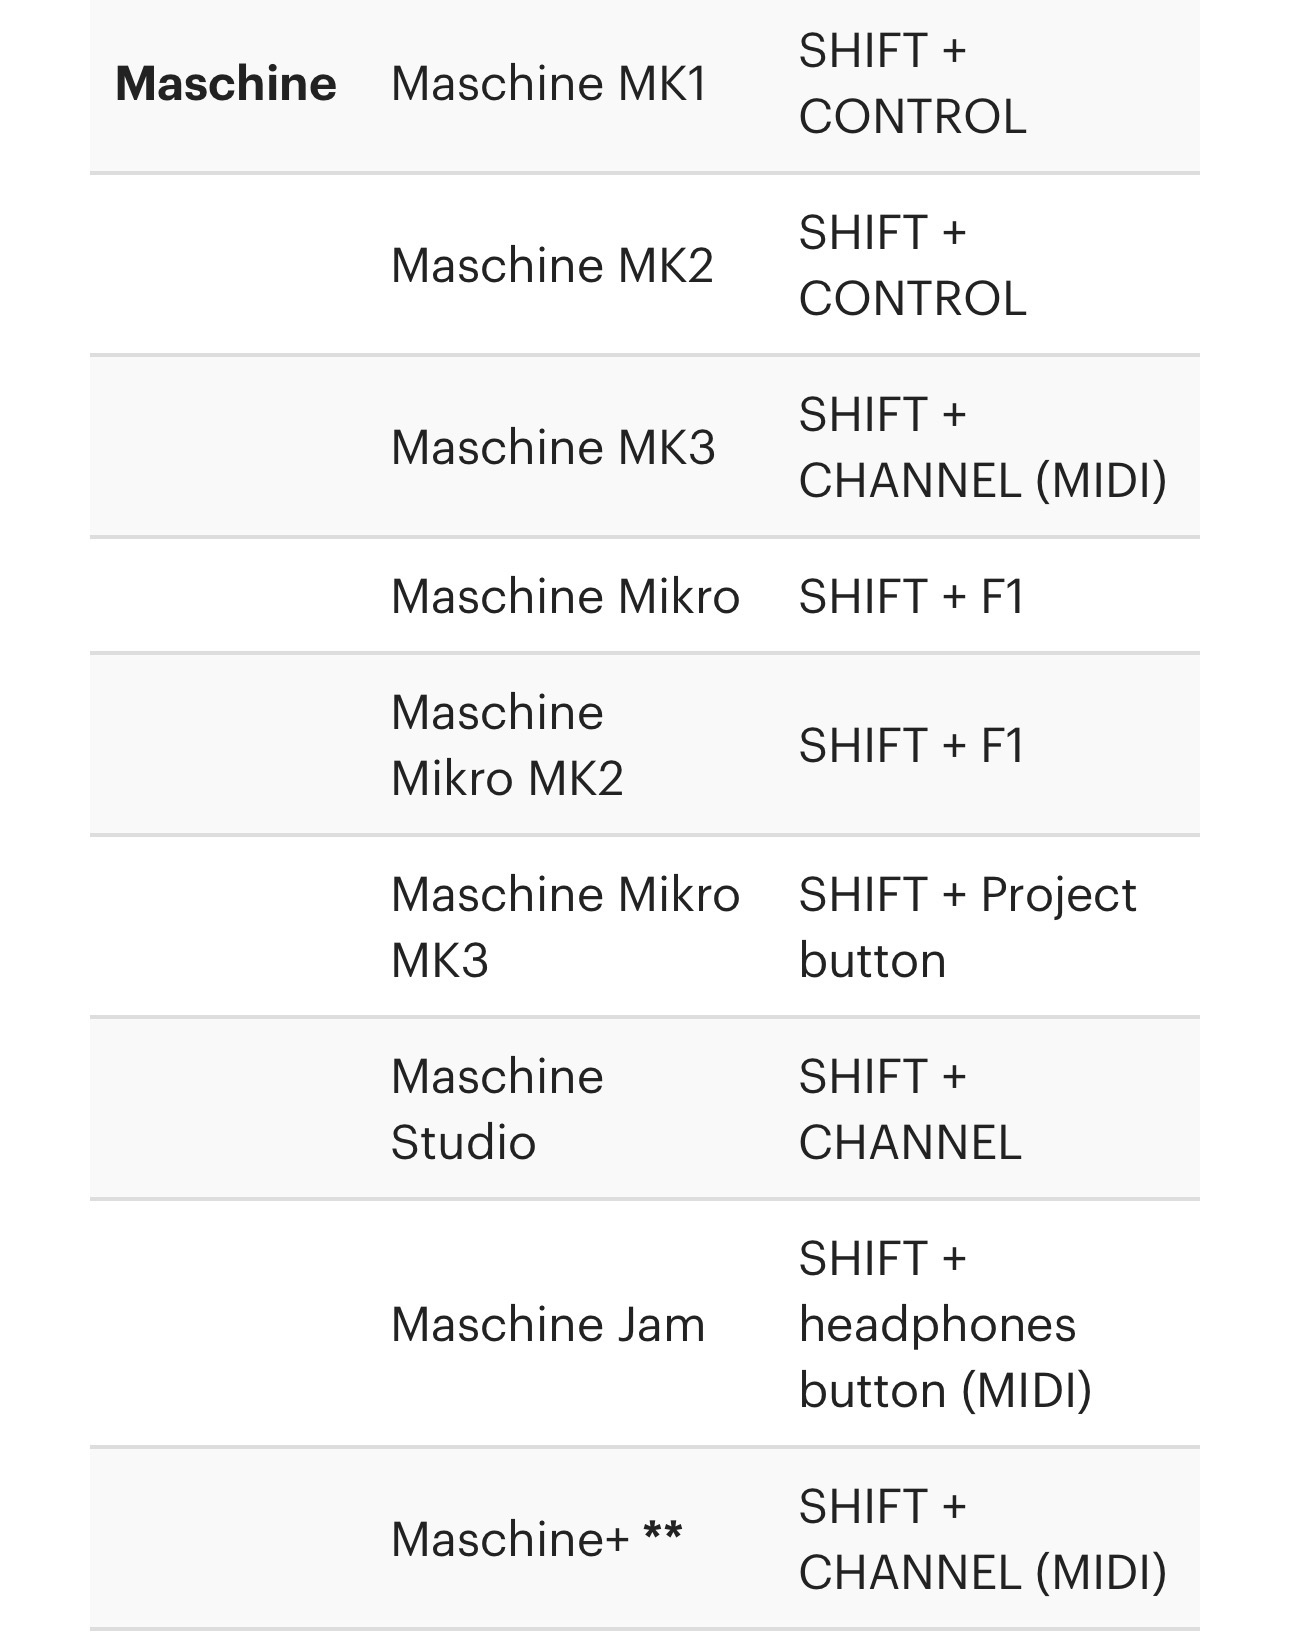Select the Maschine Mikro MK2 cell
Image resolution: width=1290 pixels, height=1642 pixels.
[x=507, y=745]
